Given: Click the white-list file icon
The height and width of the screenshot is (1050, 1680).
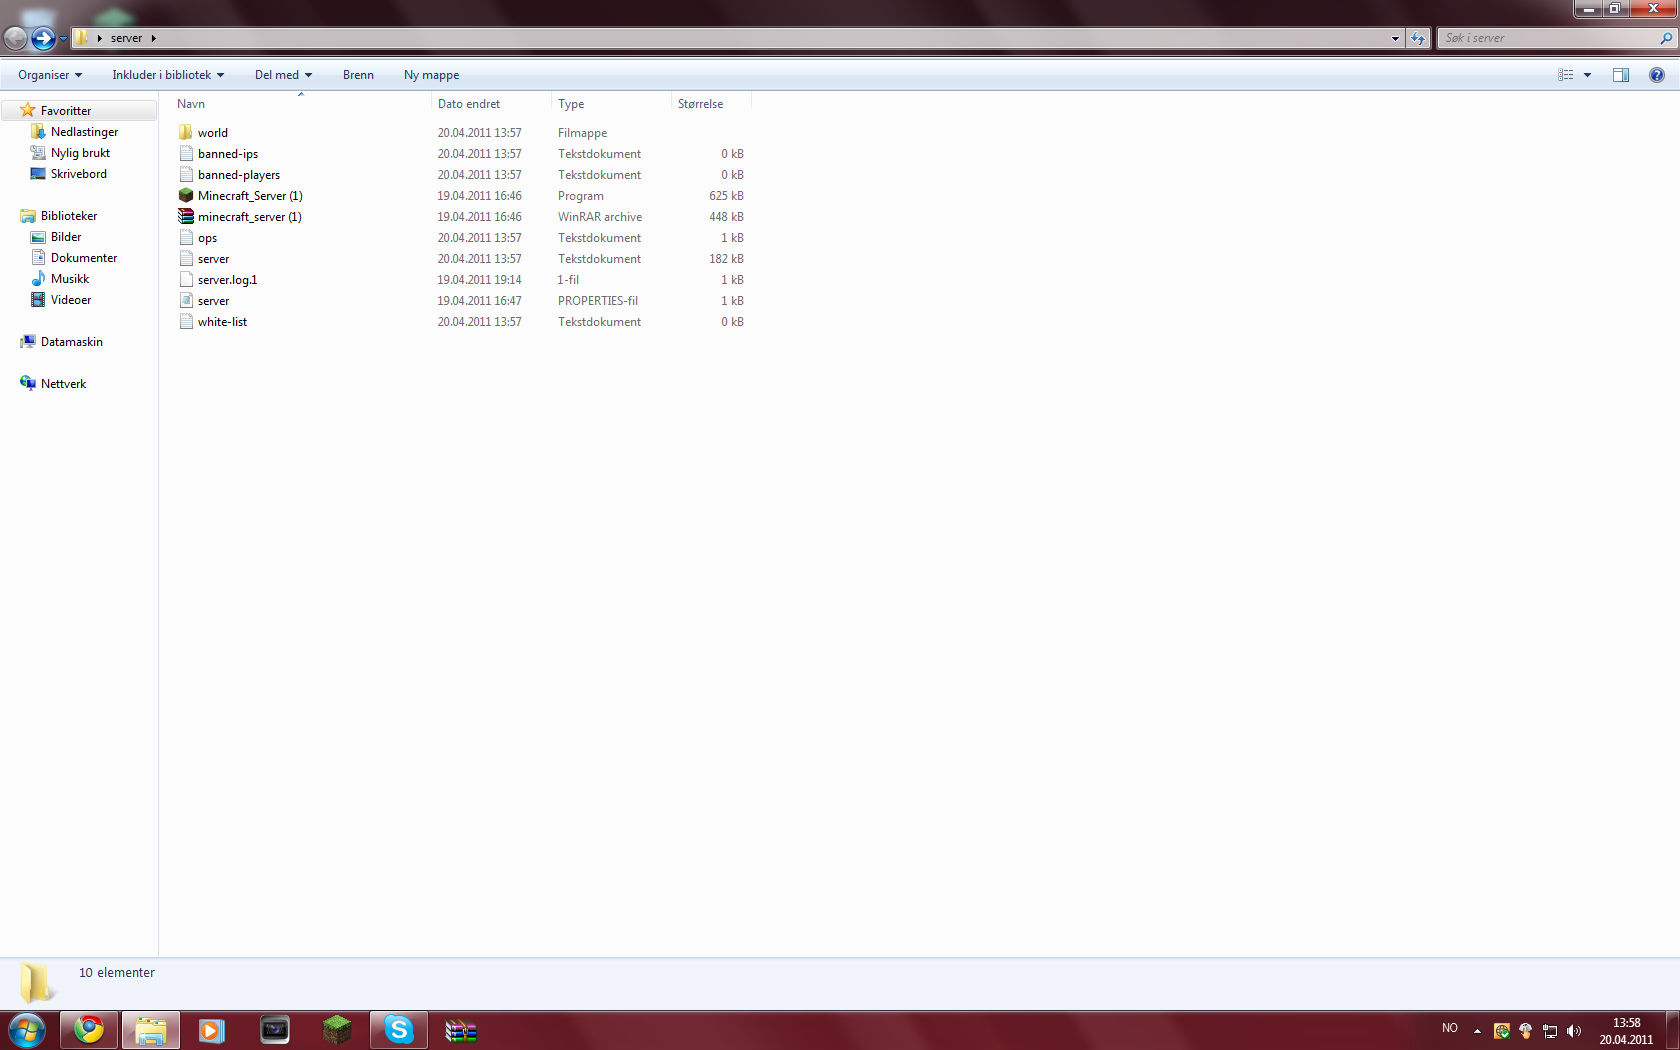Looking at the screenshot, I should (186, 321).
